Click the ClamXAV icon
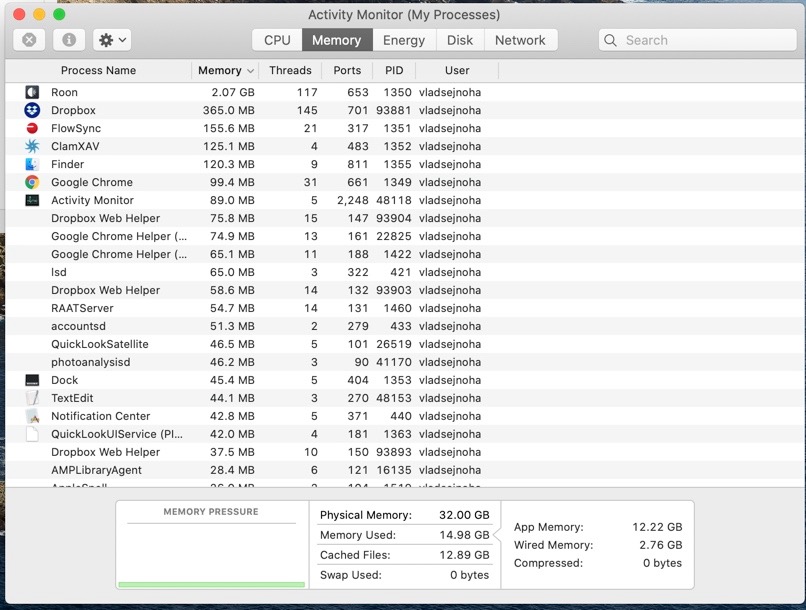This screenshot has height=610, width=806. coord(32,146)
